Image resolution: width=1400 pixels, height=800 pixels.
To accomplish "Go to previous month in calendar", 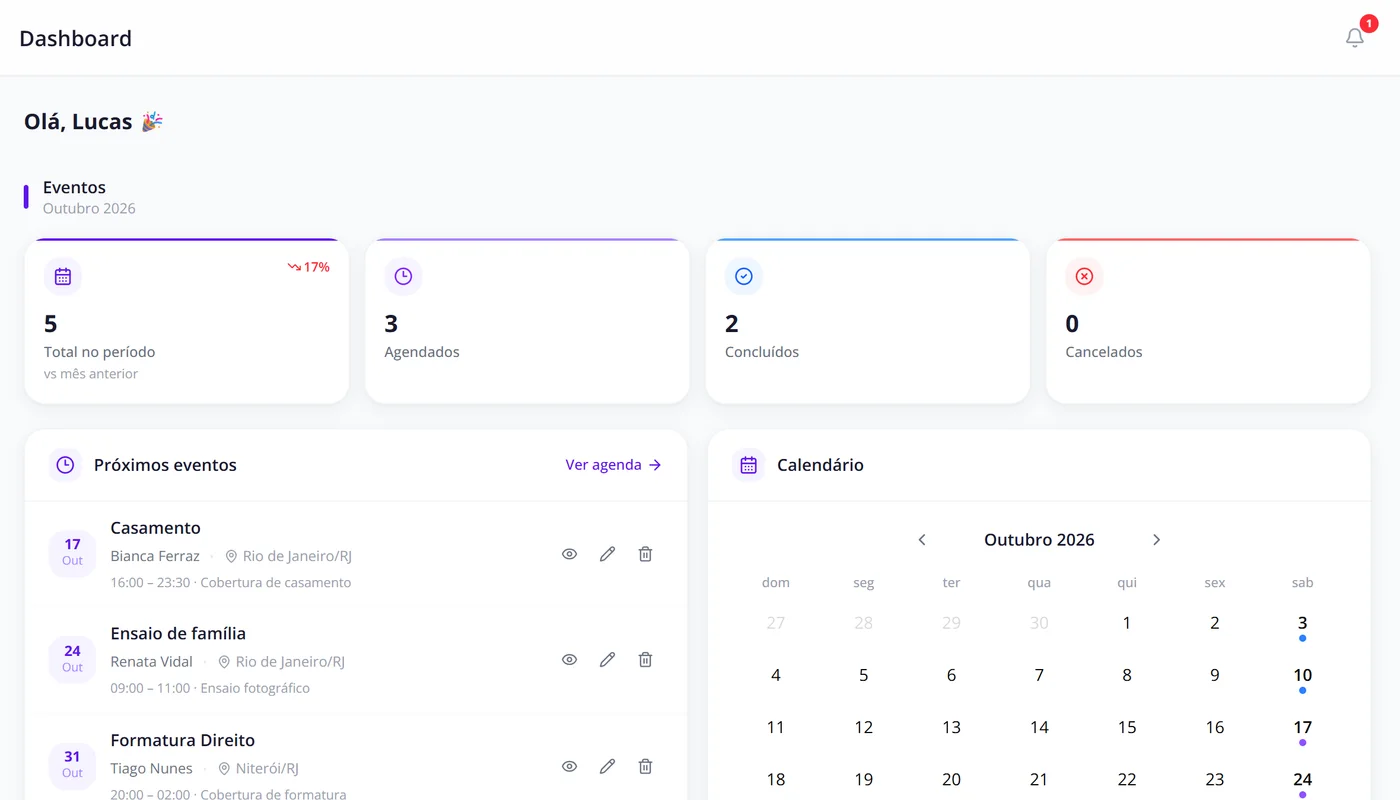I will click(x=922, y=540).
